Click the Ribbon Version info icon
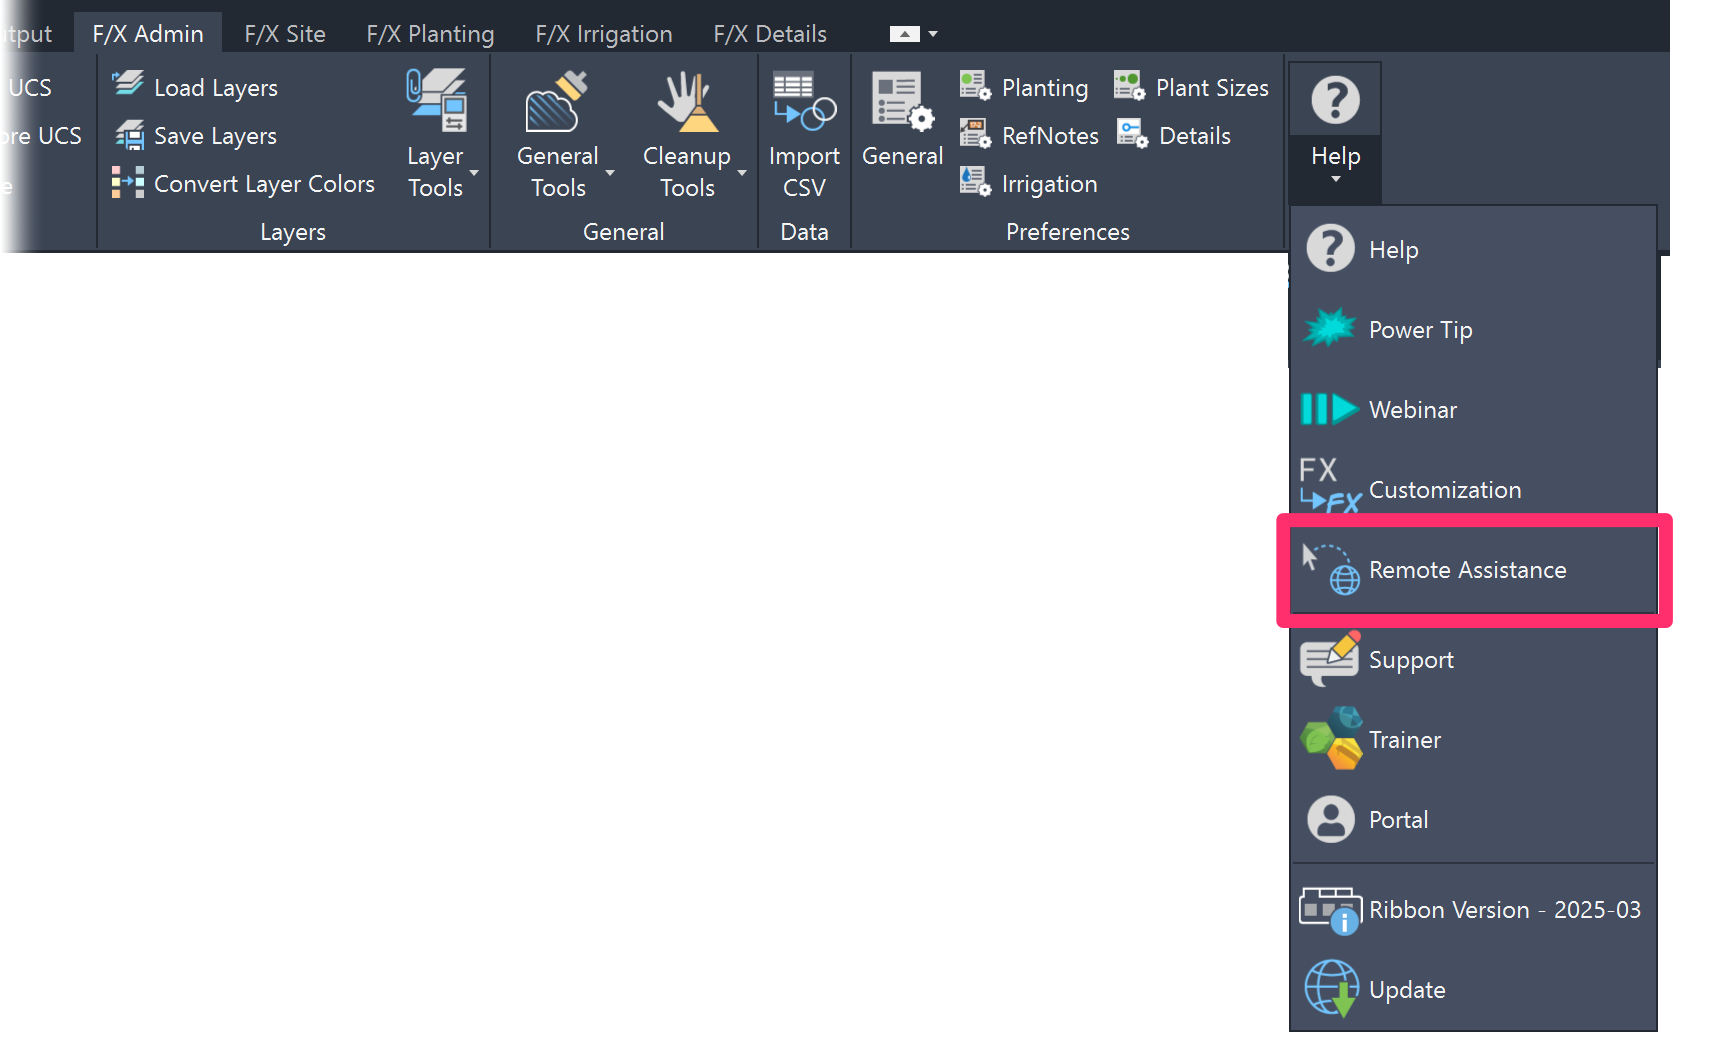The width and height of the screenshot is (1714, 1044). point(1330,910)
